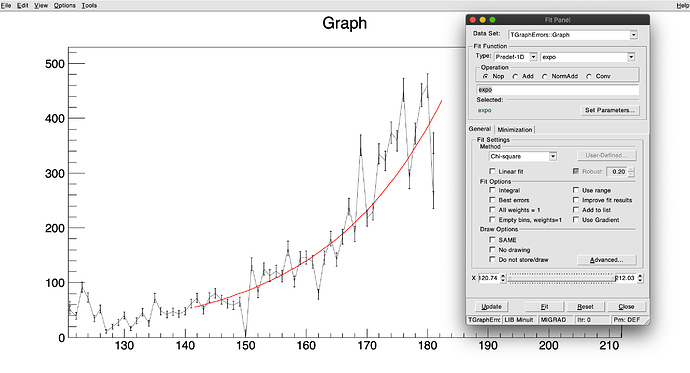This screenshot has height=373, width=690.
Task: Open the Tools menu
Action: pyautogui.click(x=89, y=5)
